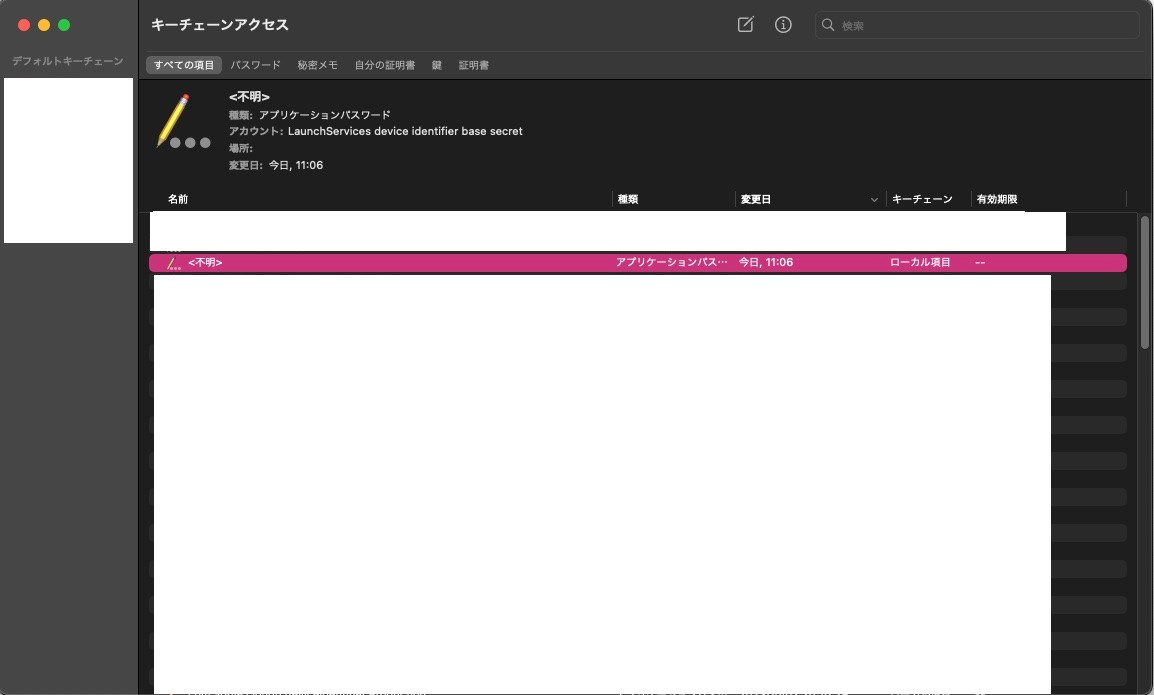
Task: Sort items by the 名前 column header
Action: 179,199
